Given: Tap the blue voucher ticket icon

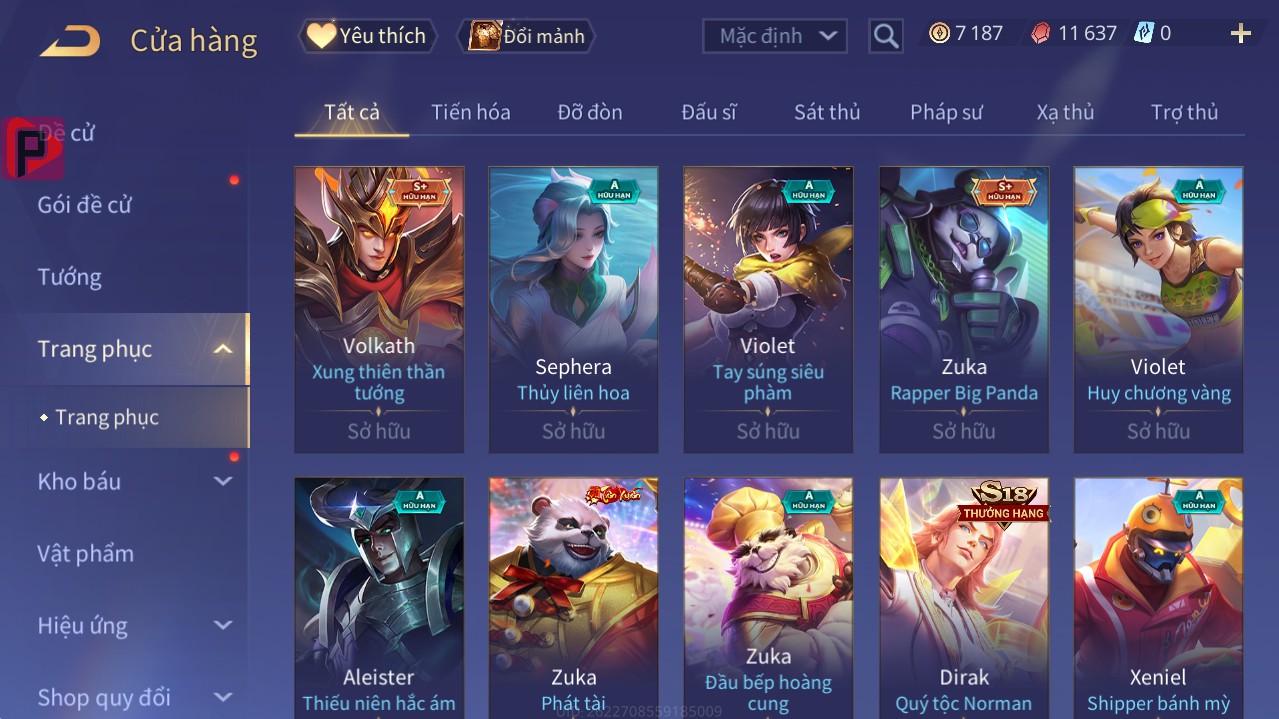Looking at the screenshot, I should pos(1143,33).
